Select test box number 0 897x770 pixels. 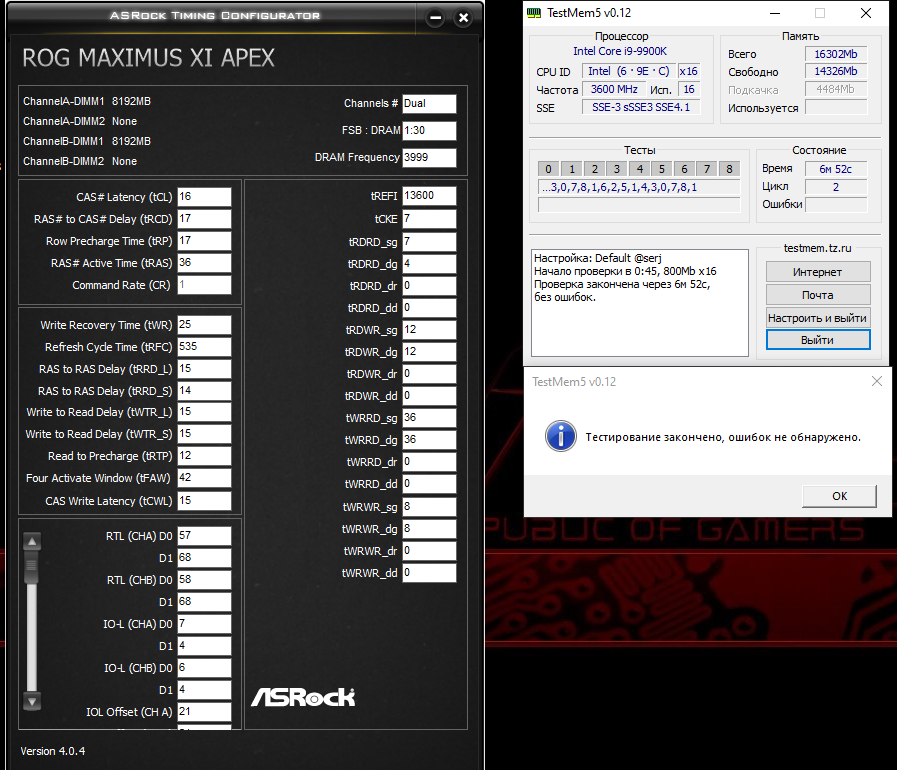[x=548, y=169]
